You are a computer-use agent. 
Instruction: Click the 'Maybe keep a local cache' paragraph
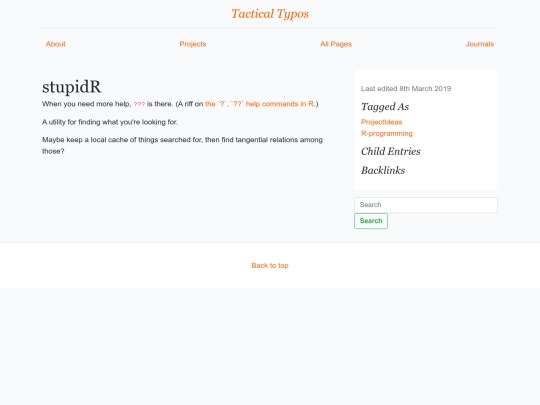click(182, 145)
